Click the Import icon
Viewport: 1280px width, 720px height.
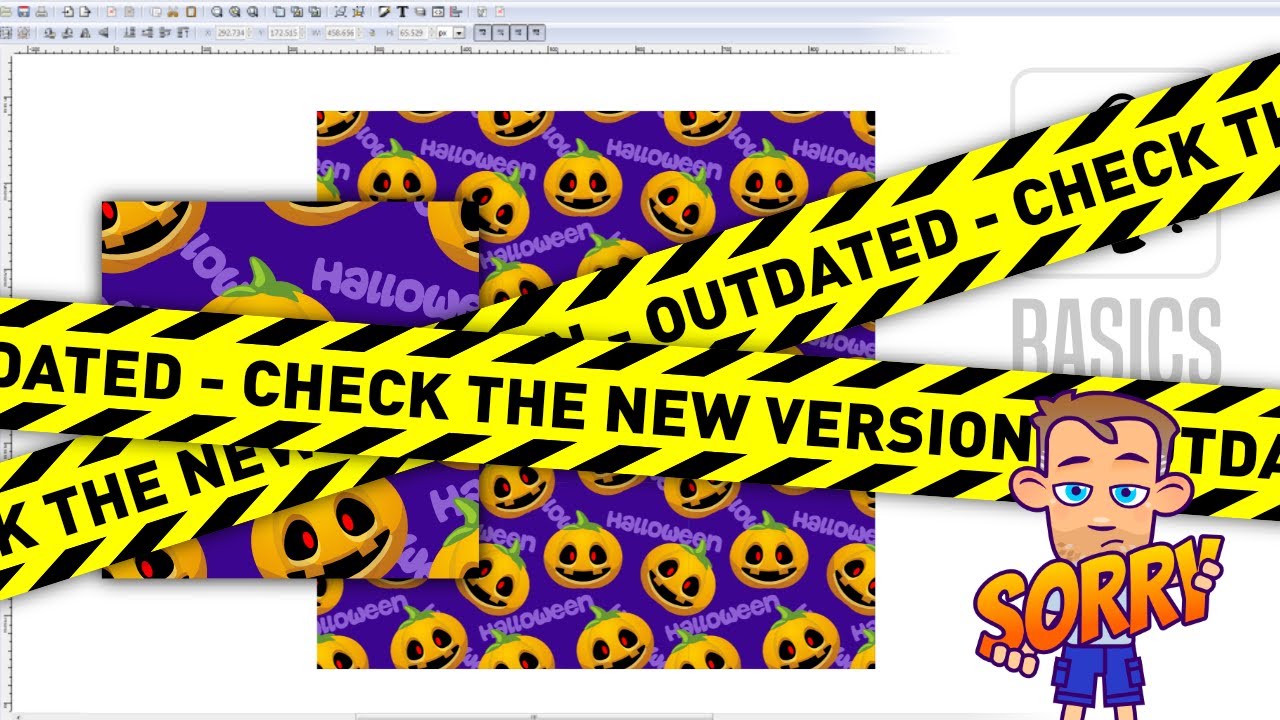[67, 12]
